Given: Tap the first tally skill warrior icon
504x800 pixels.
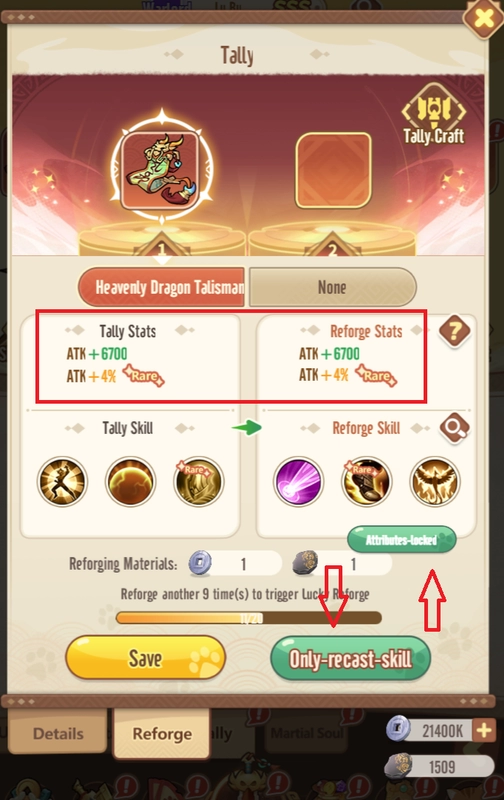Looking at the screenshot, I should pyautogui.click(x=62, y=482).
